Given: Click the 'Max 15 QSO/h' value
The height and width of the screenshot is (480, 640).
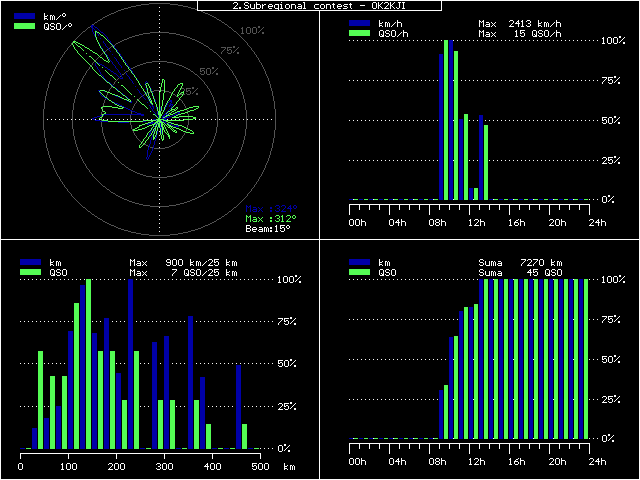Looking at the screenshot, I should pos(520,34).
